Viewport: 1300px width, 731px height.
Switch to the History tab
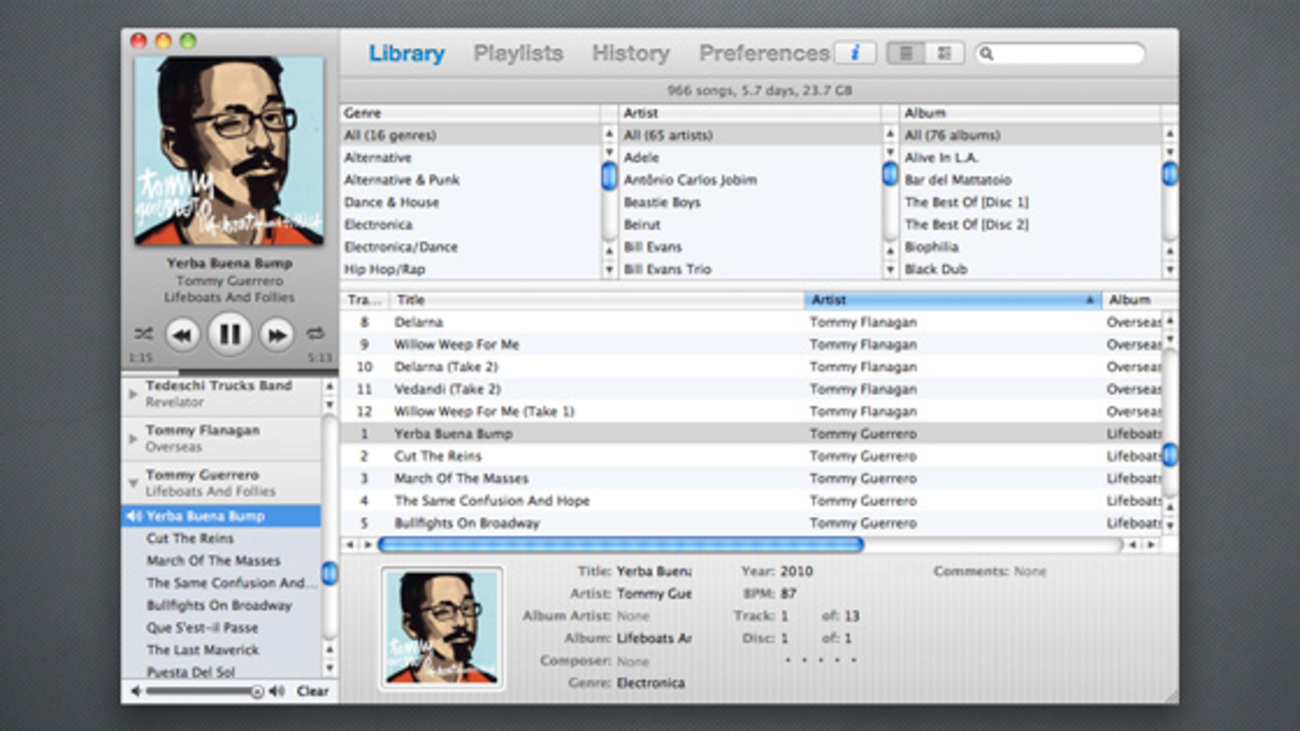click(x=630, y=53)
